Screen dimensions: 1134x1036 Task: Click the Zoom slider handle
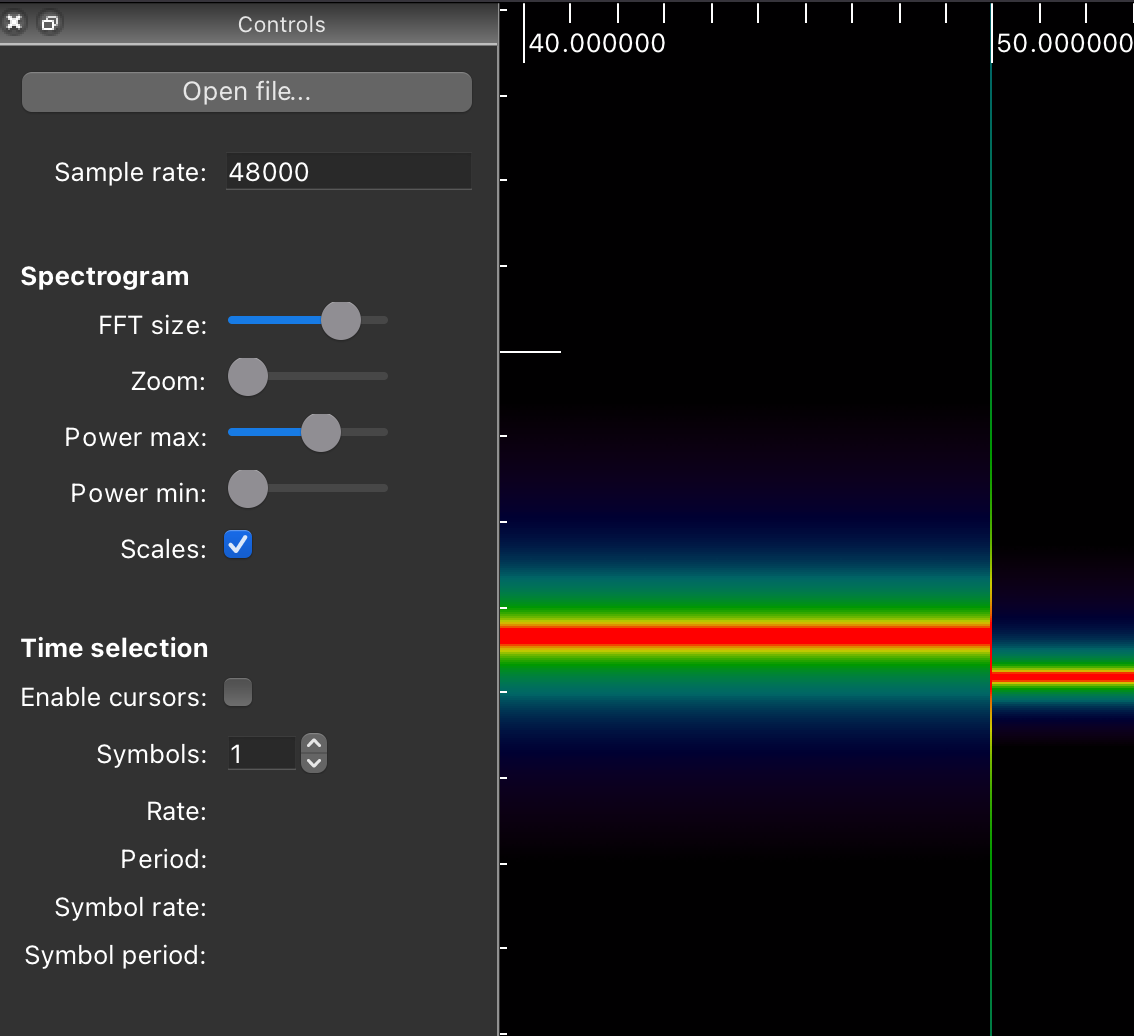click(x=248, y=376)
